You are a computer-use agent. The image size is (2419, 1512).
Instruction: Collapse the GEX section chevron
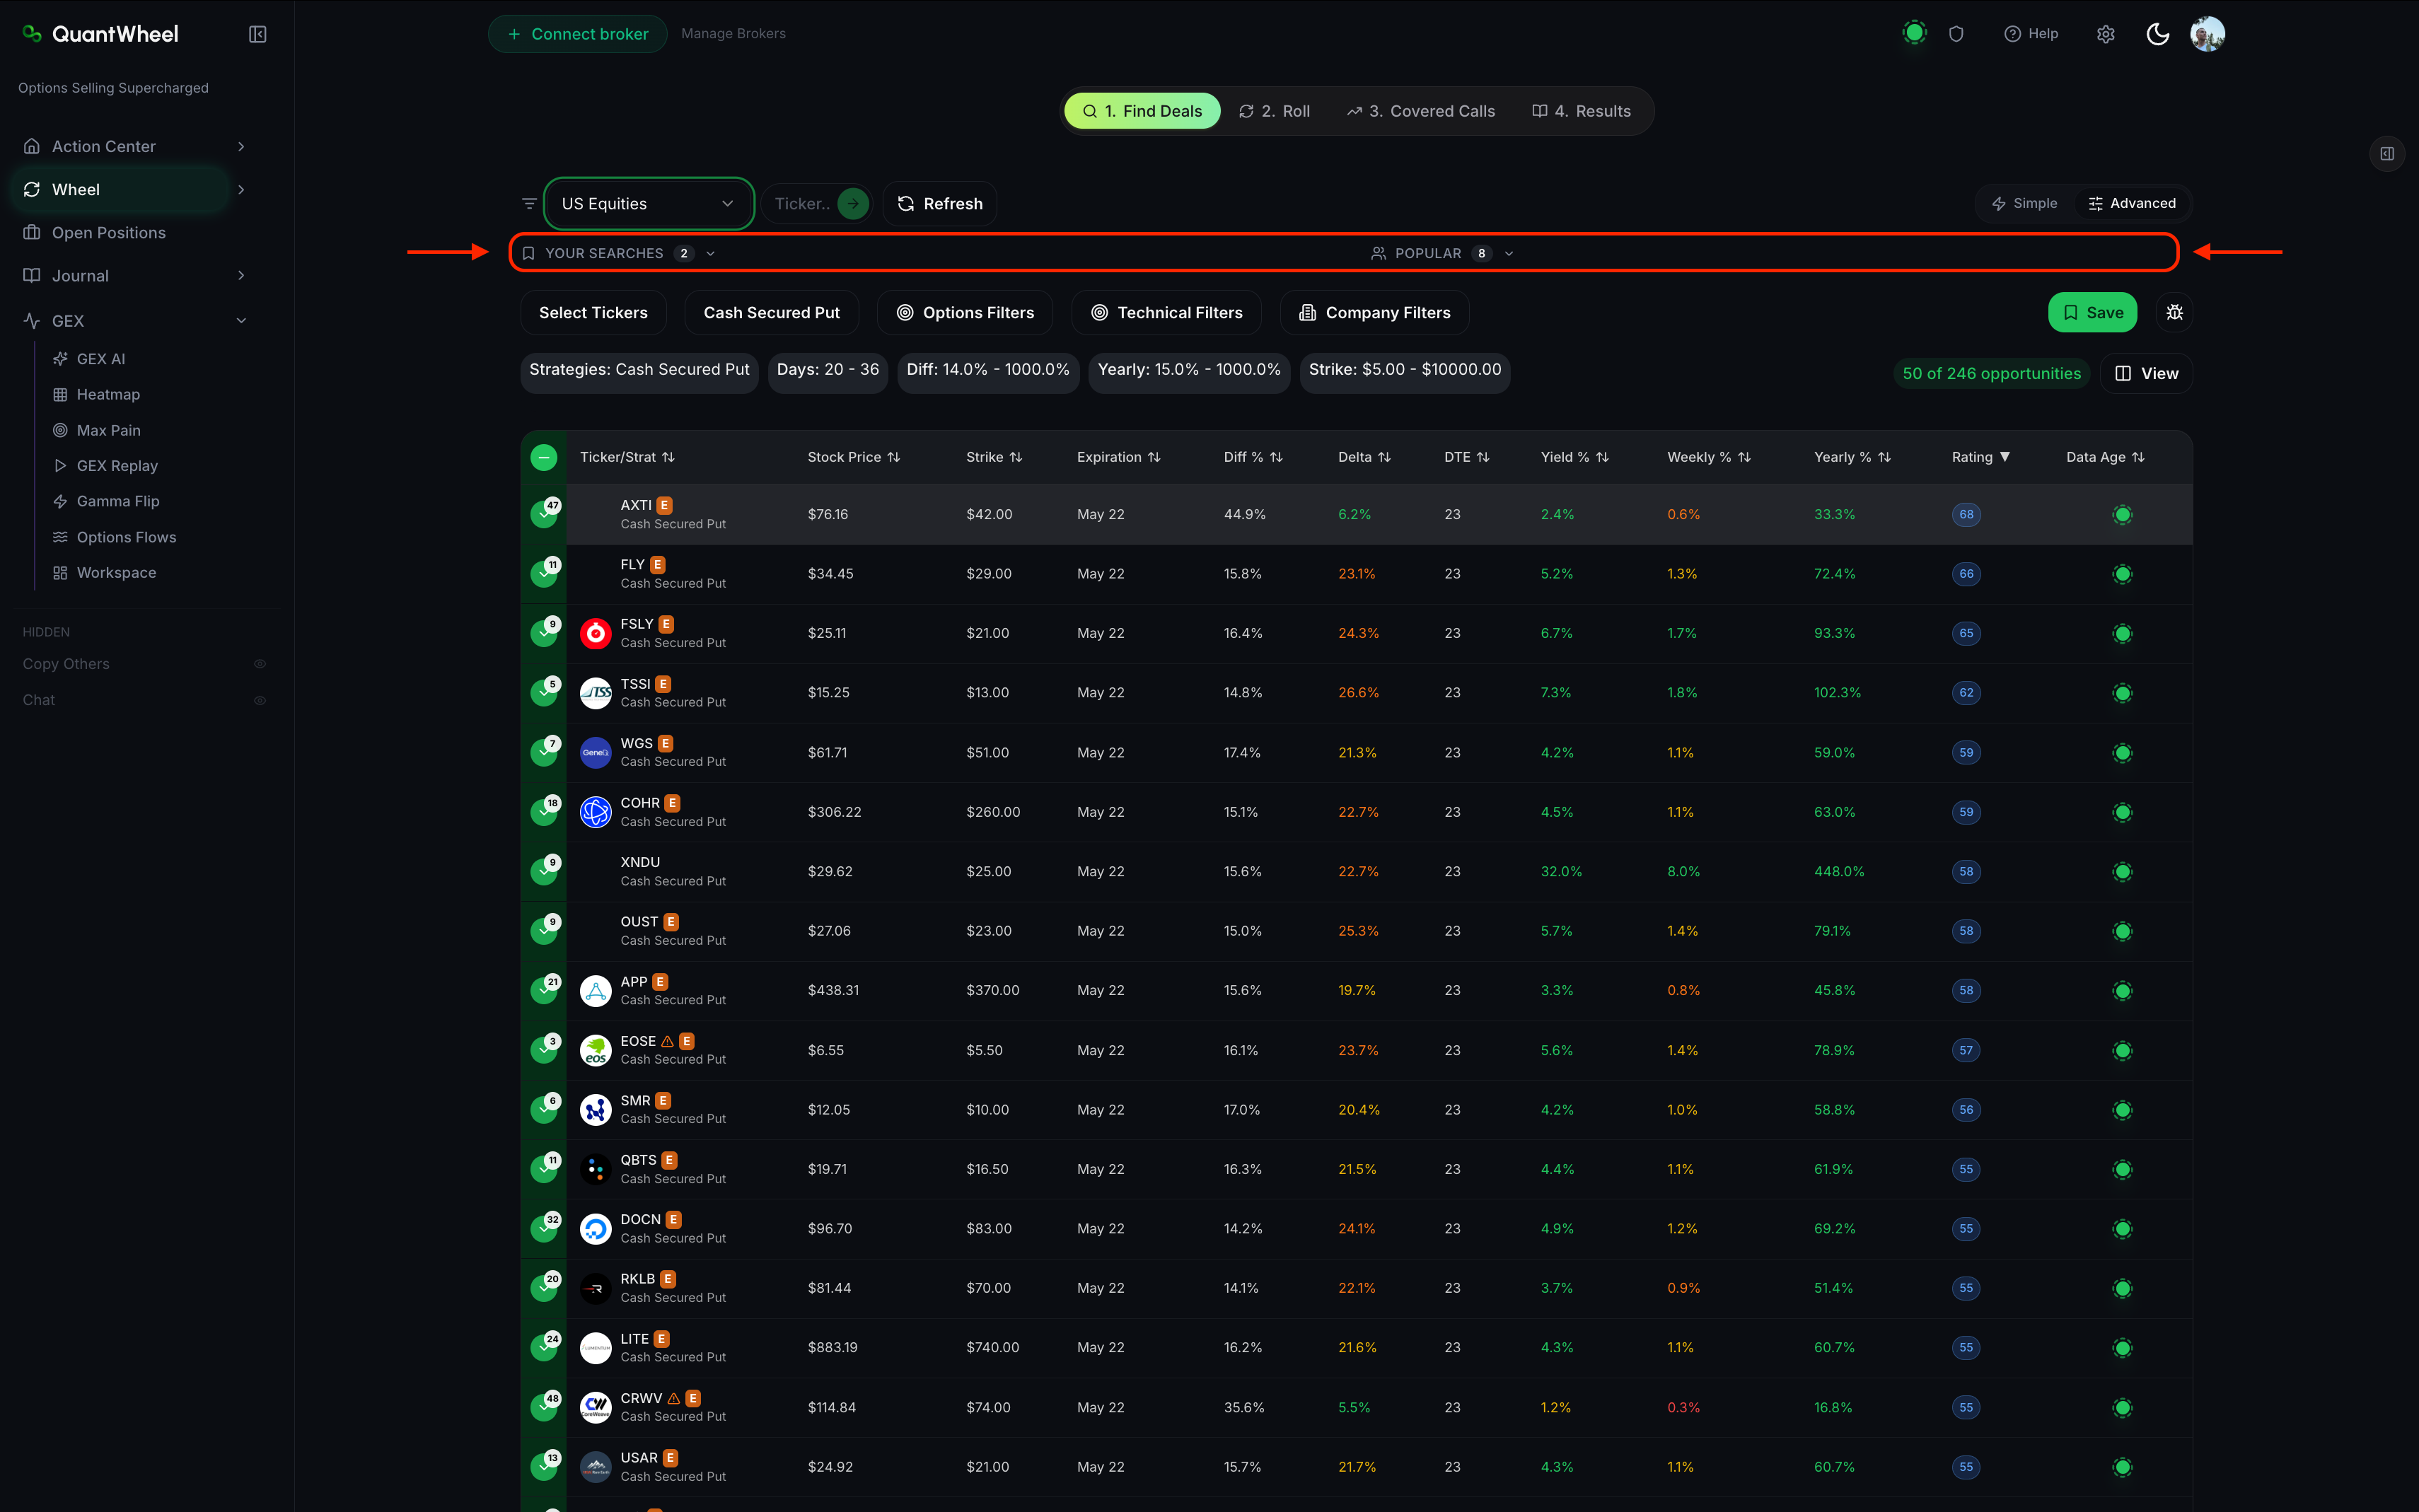(241, 321)
